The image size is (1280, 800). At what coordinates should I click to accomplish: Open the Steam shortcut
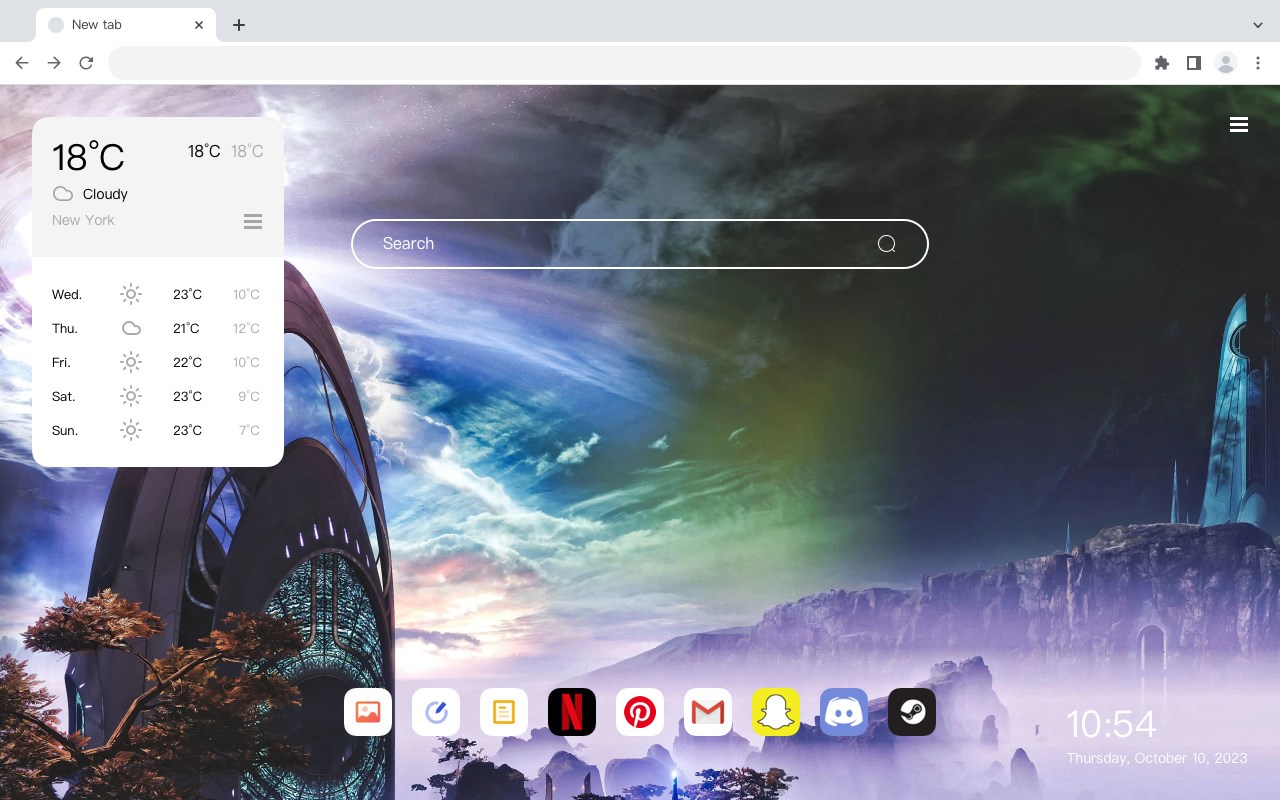912,712
